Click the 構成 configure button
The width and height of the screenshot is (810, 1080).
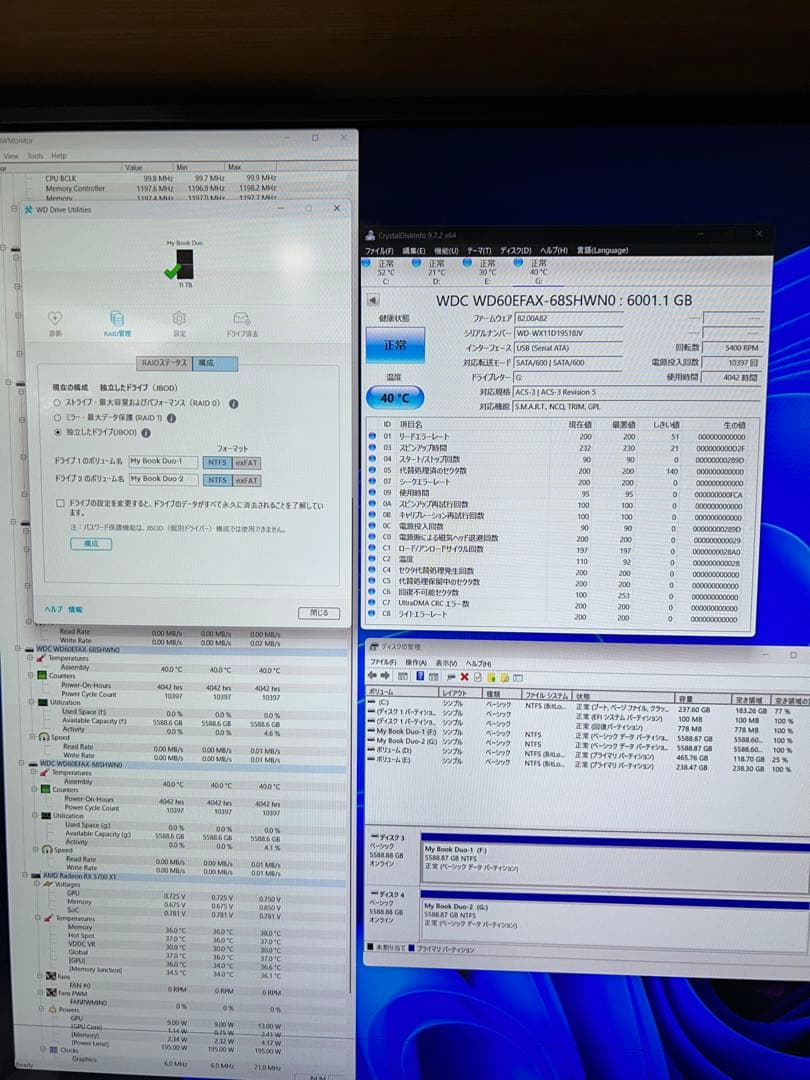[91, 543]
